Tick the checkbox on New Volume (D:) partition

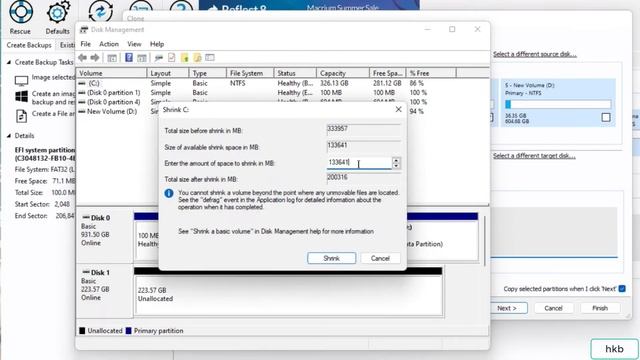click(606, 118)
